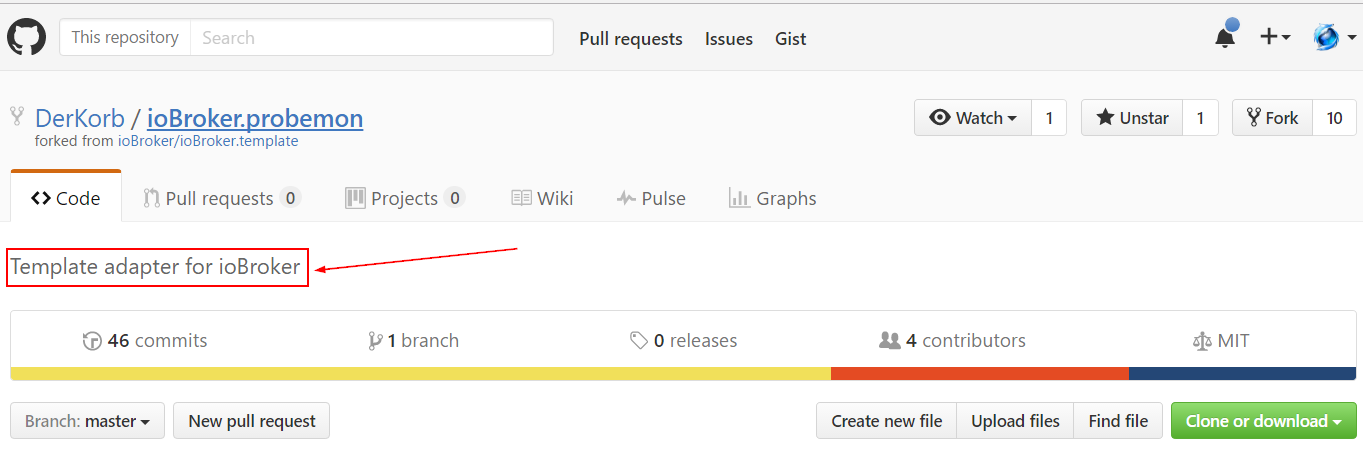
Task: Open the user avatar profile menu
Action: coord(1334,37)
